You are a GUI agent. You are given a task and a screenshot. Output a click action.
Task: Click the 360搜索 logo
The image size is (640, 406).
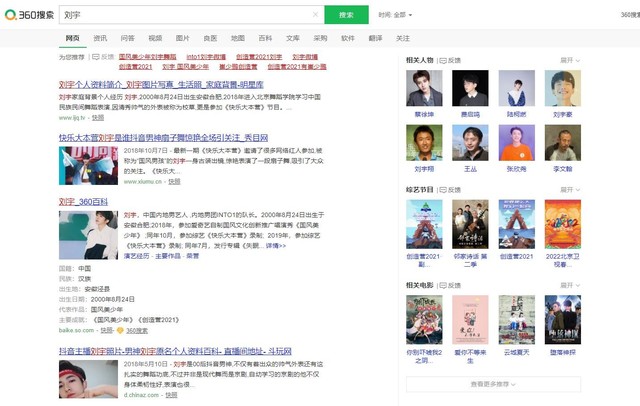[x=28, y=15]
